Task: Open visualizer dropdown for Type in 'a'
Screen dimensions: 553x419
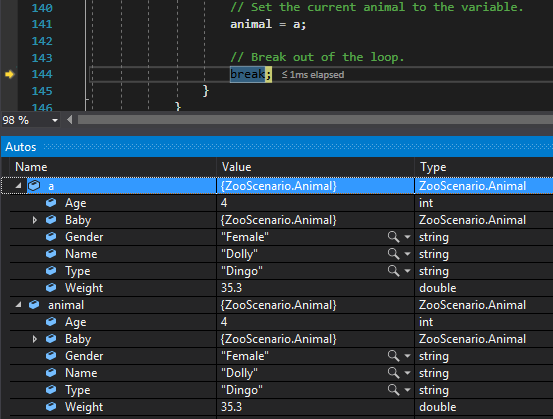Action: (407, 271)
